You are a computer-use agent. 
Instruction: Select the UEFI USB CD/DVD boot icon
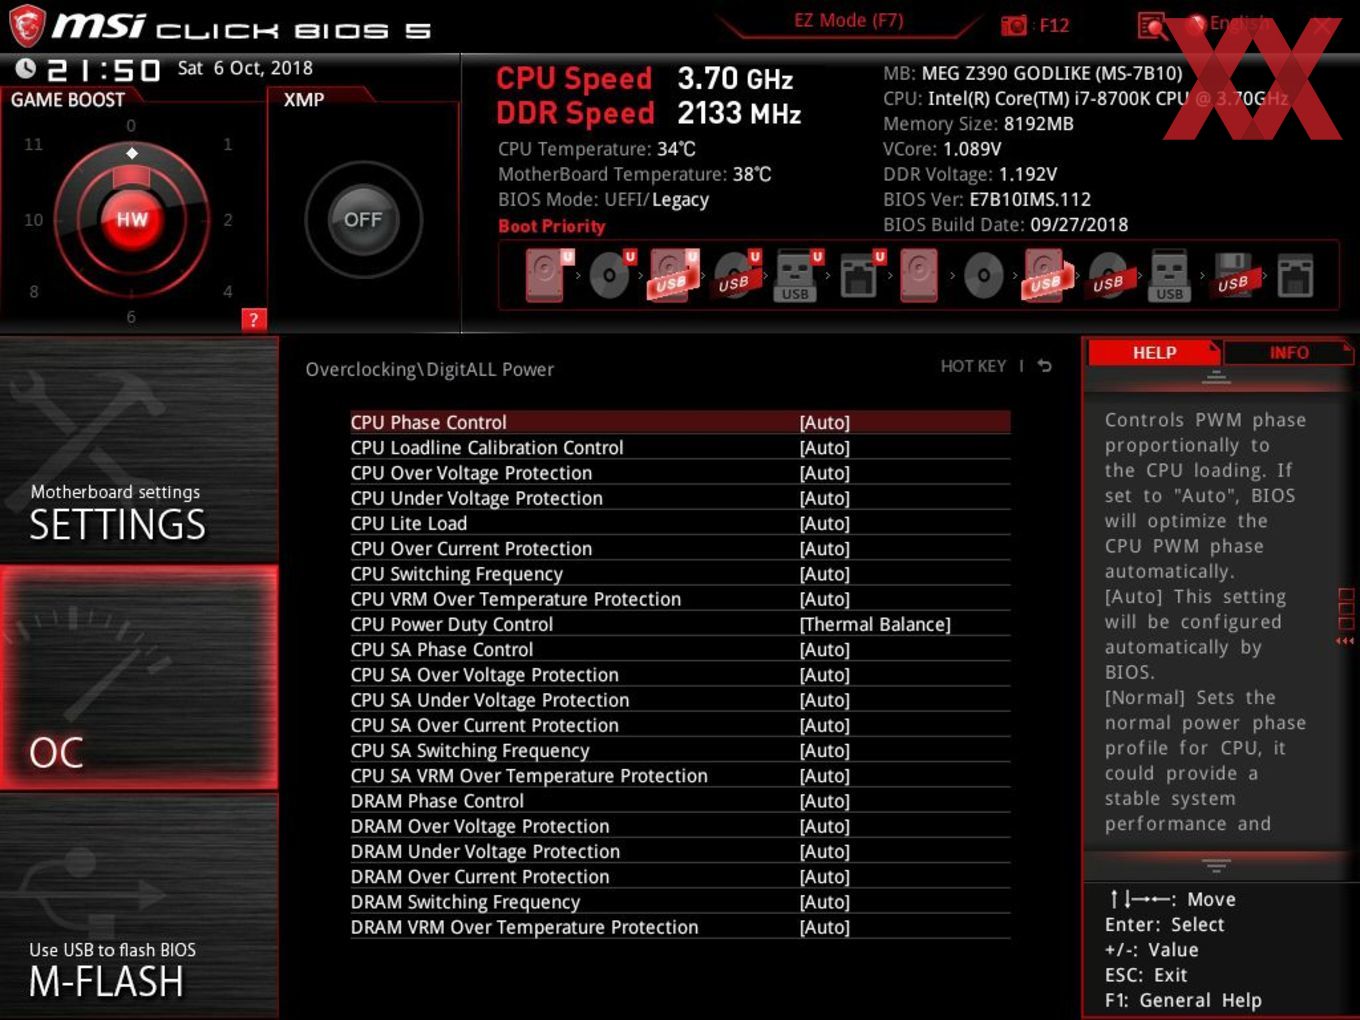pos(736,275)
